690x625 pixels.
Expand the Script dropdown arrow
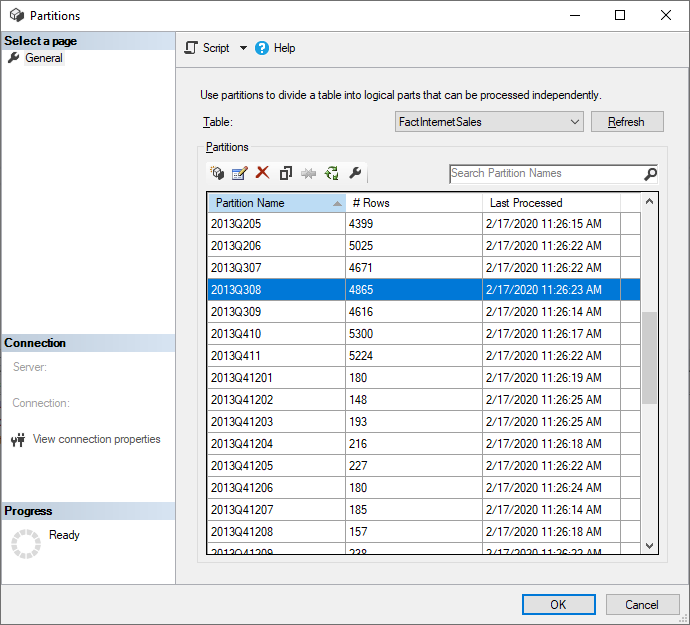point(243,48)
